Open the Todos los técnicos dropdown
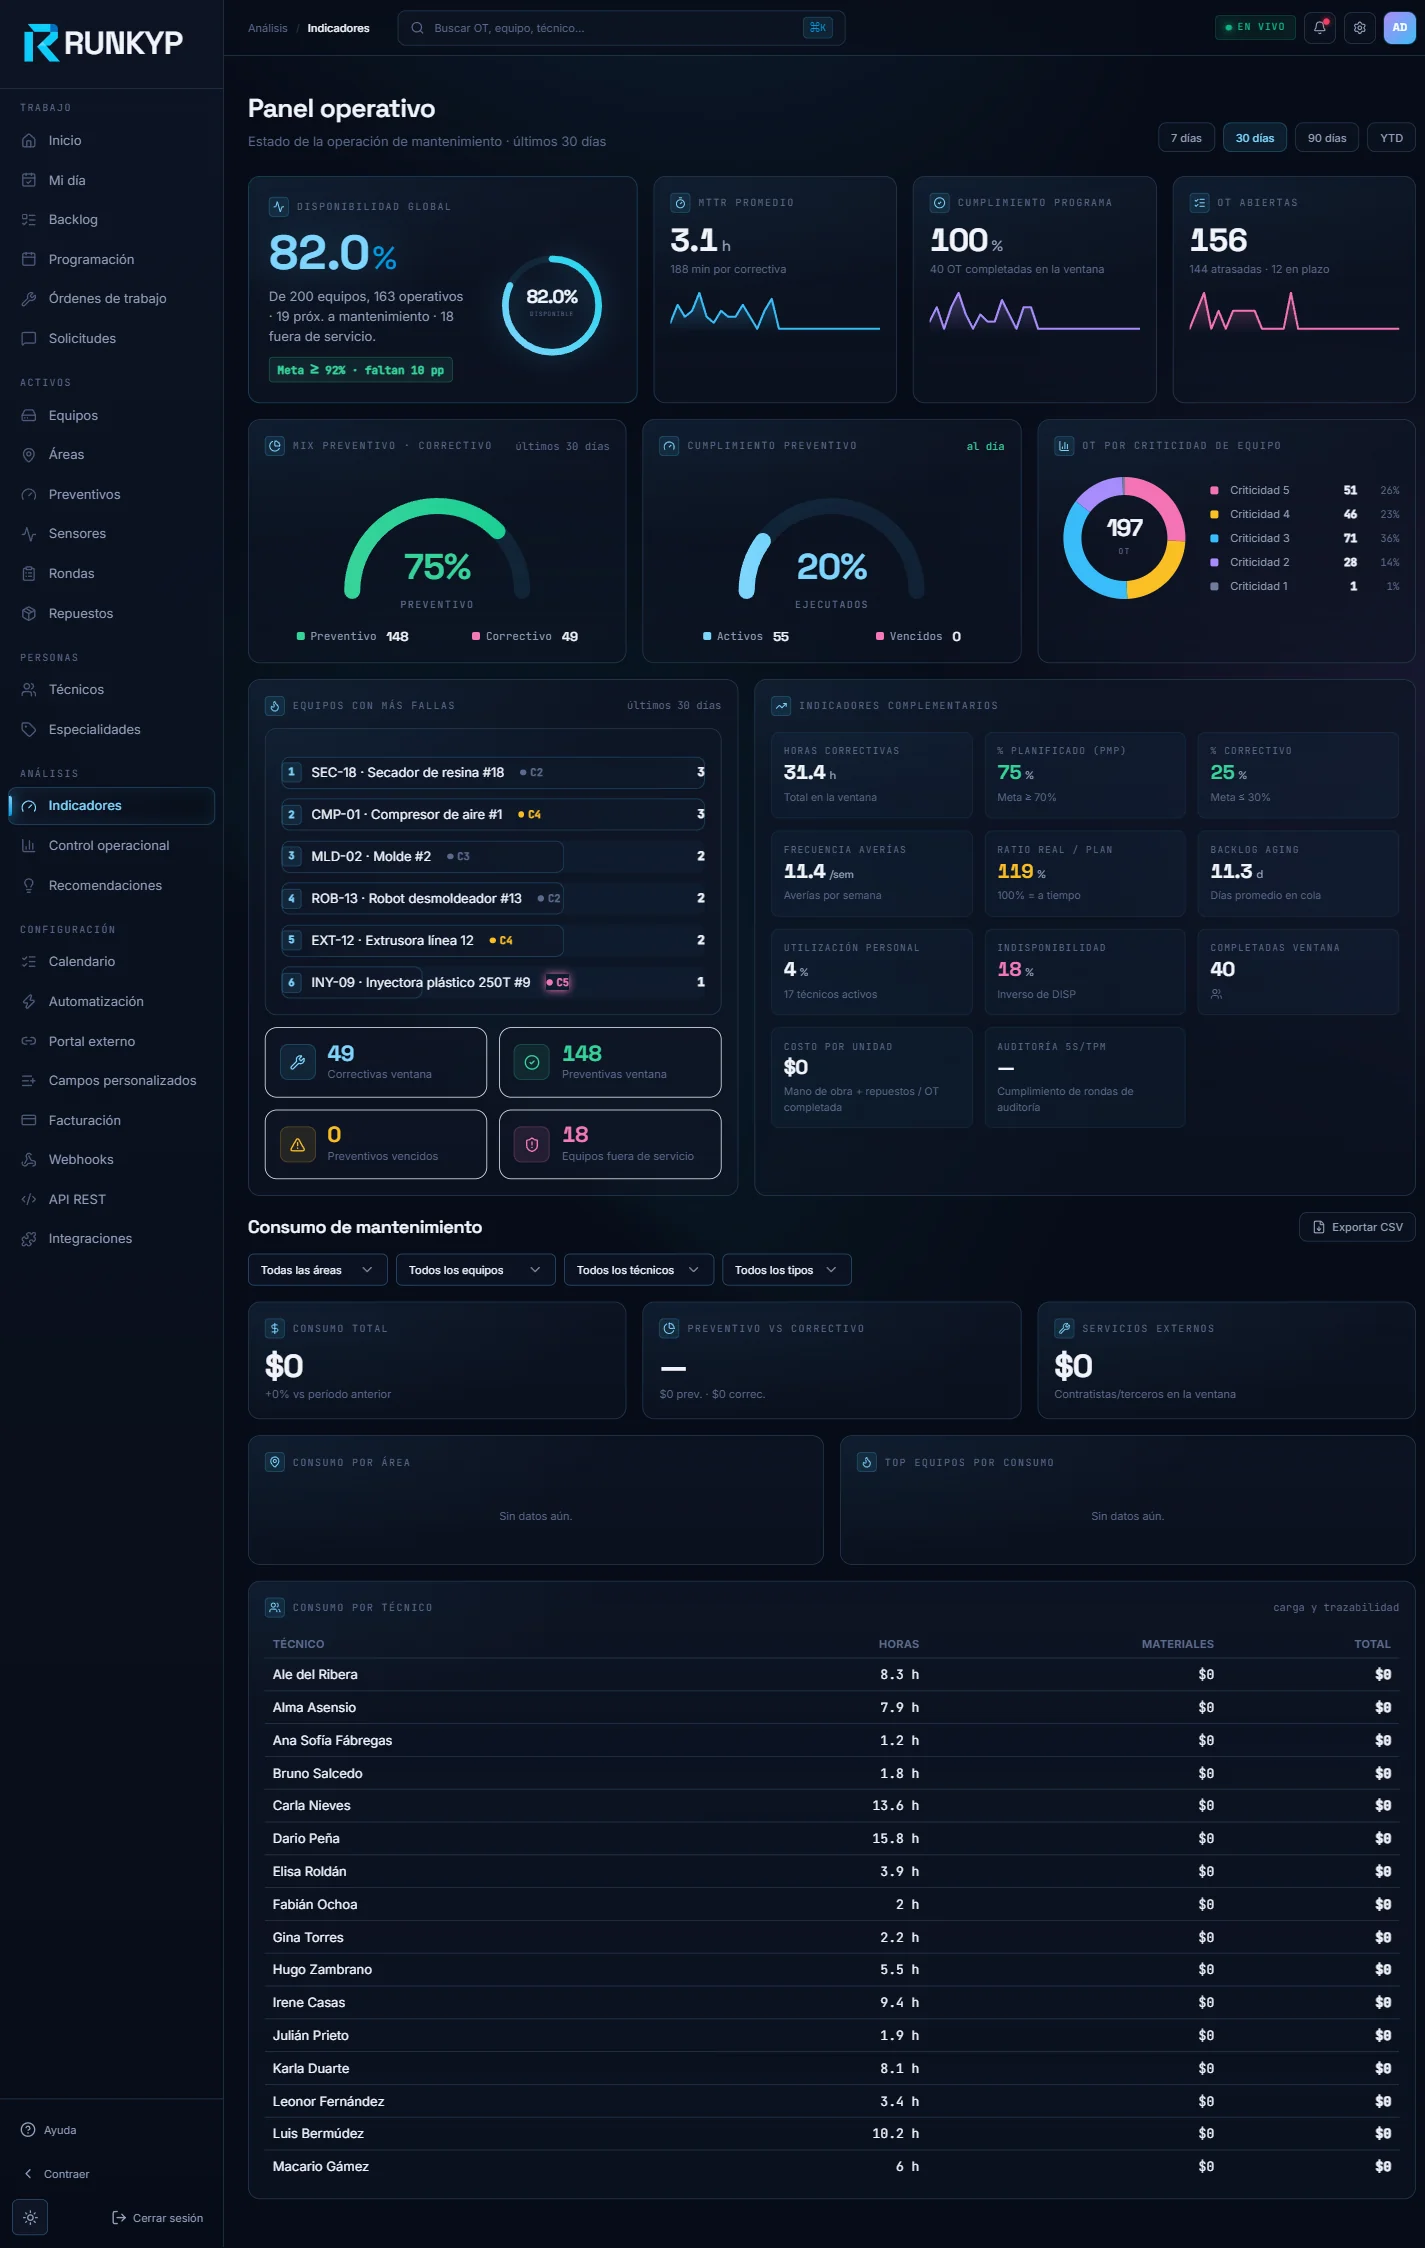Viewport: 1425px width, 2248px height. click(x=638, y=1270)
